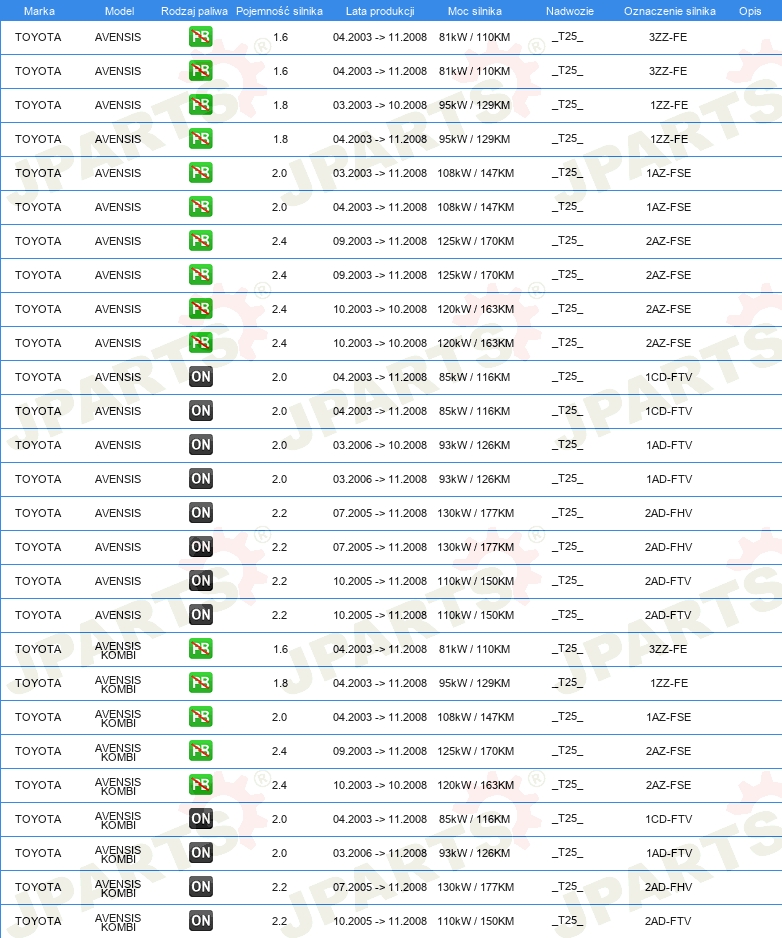Select the date cell 03.2006 -> 10.2008

coord(380,445)
